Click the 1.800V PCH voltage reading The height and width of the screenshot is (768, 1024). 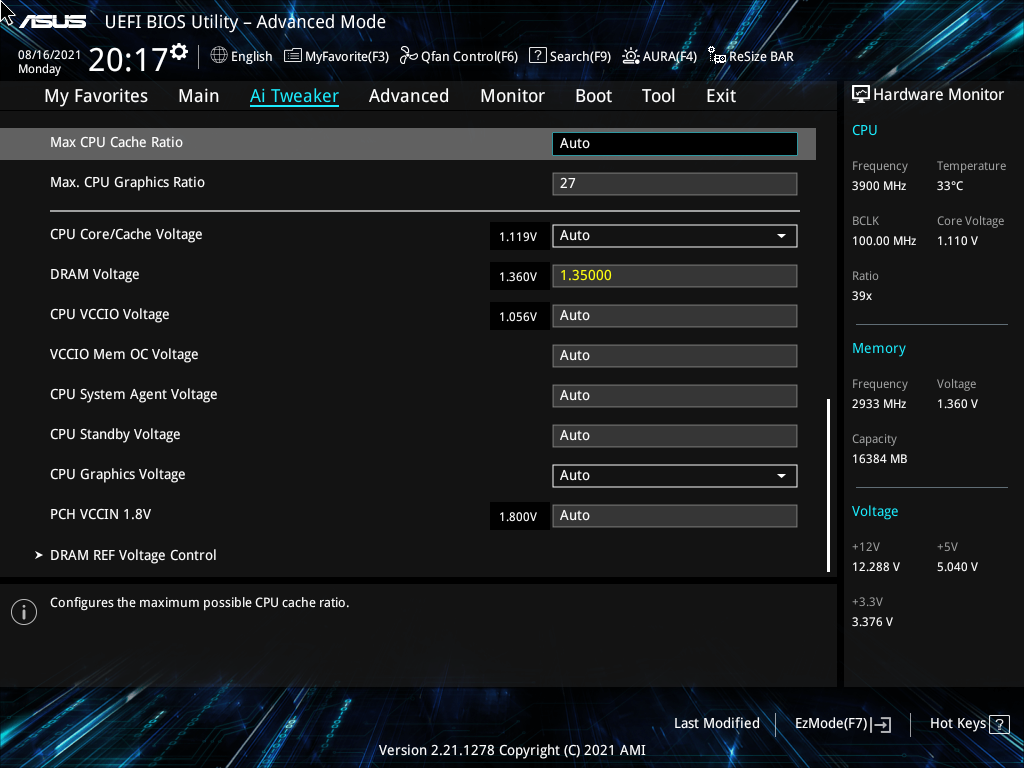(x=519, y=517)
